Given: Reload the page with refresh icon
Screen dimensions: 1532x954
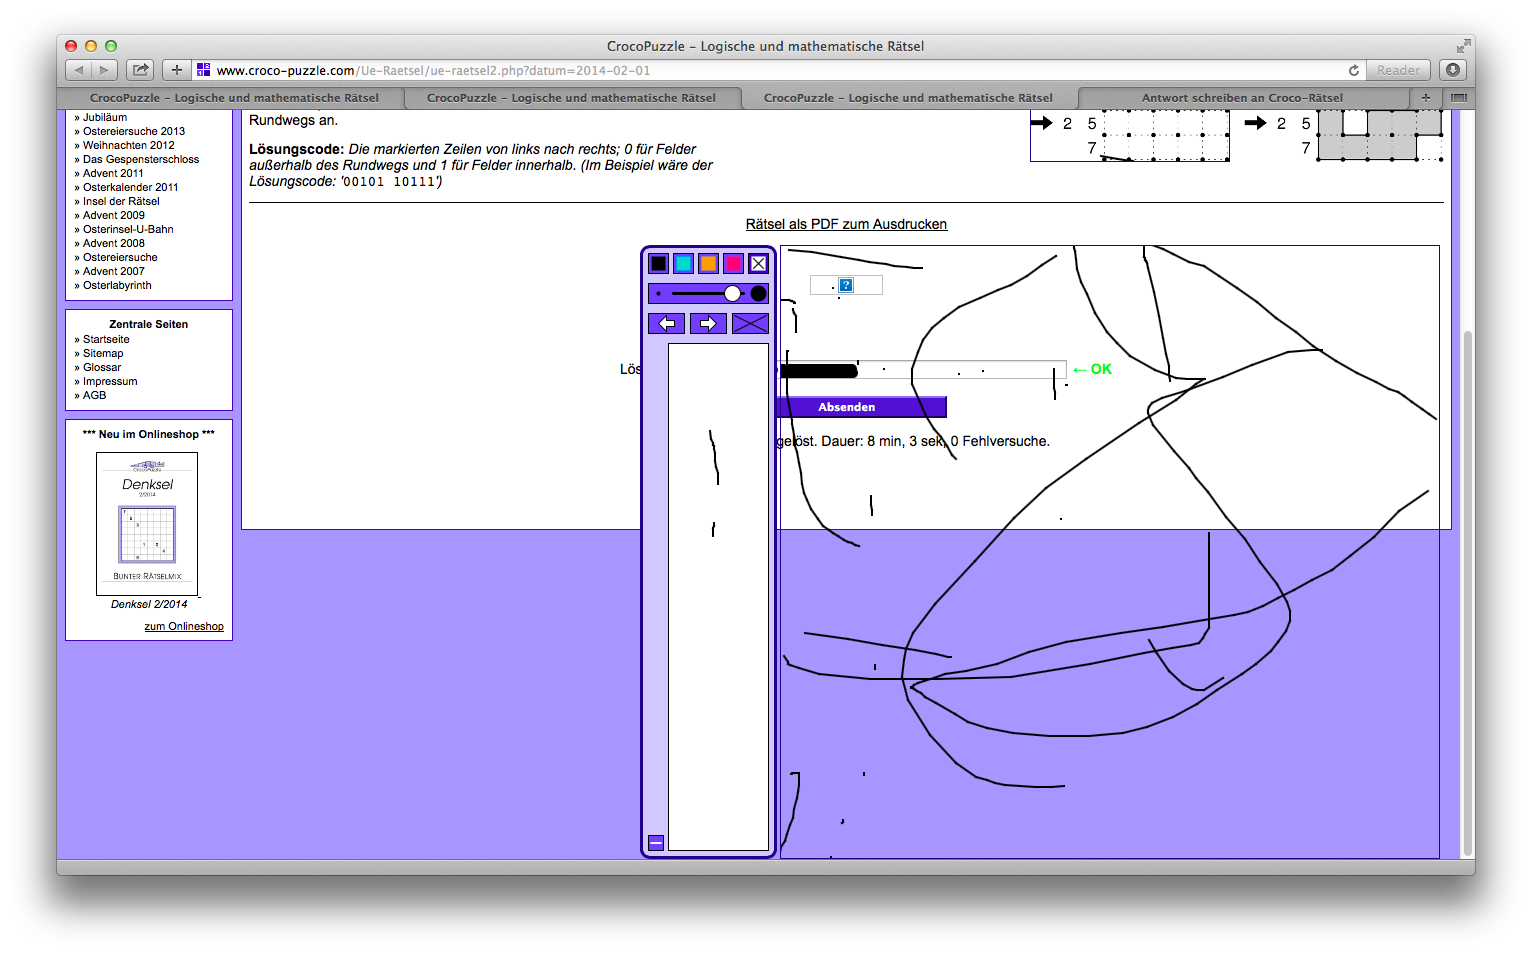Looking at the screenshot, I should click(1354, 70).
